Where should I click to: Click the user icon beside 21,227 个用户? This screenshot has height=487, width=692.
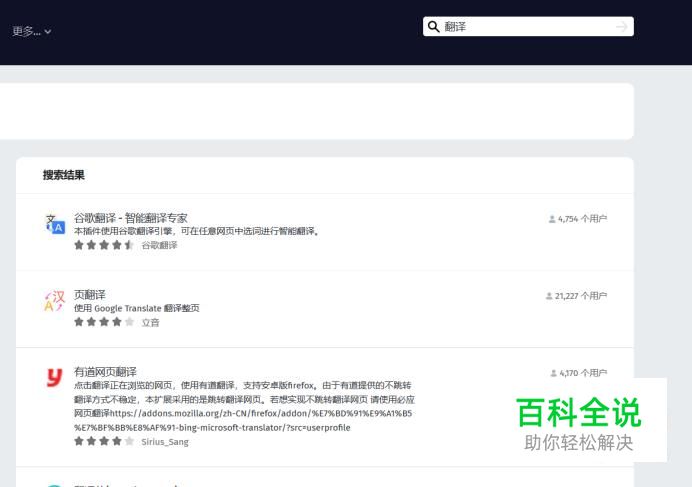coord(549,296)
